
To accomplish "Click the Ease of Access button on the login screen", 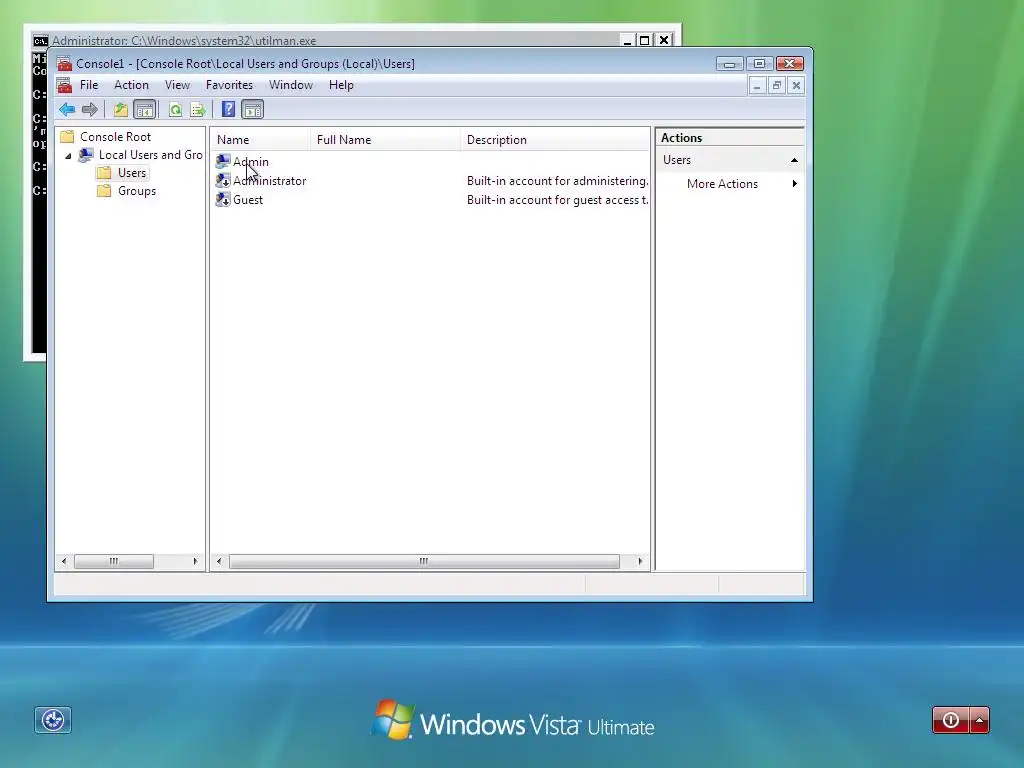I will pos(53,720).
